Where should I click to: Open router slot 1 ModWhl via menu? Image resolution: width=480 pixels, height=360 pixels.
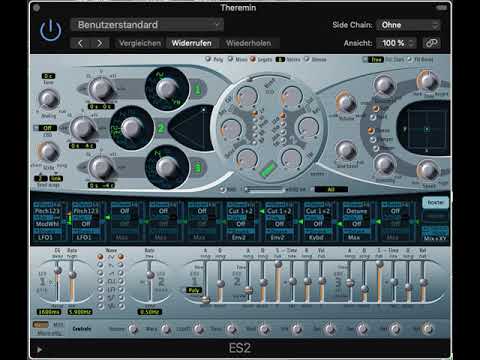click(x=47, y=224)
